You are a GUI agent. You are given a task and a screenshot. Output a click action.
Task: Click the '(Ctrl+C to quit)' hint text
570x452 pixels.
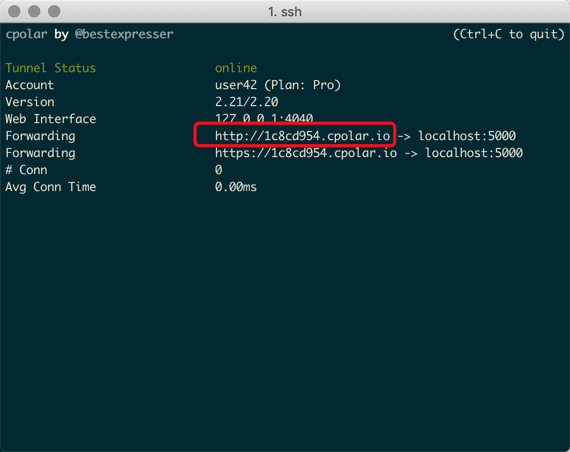click(x=509, y=34)
